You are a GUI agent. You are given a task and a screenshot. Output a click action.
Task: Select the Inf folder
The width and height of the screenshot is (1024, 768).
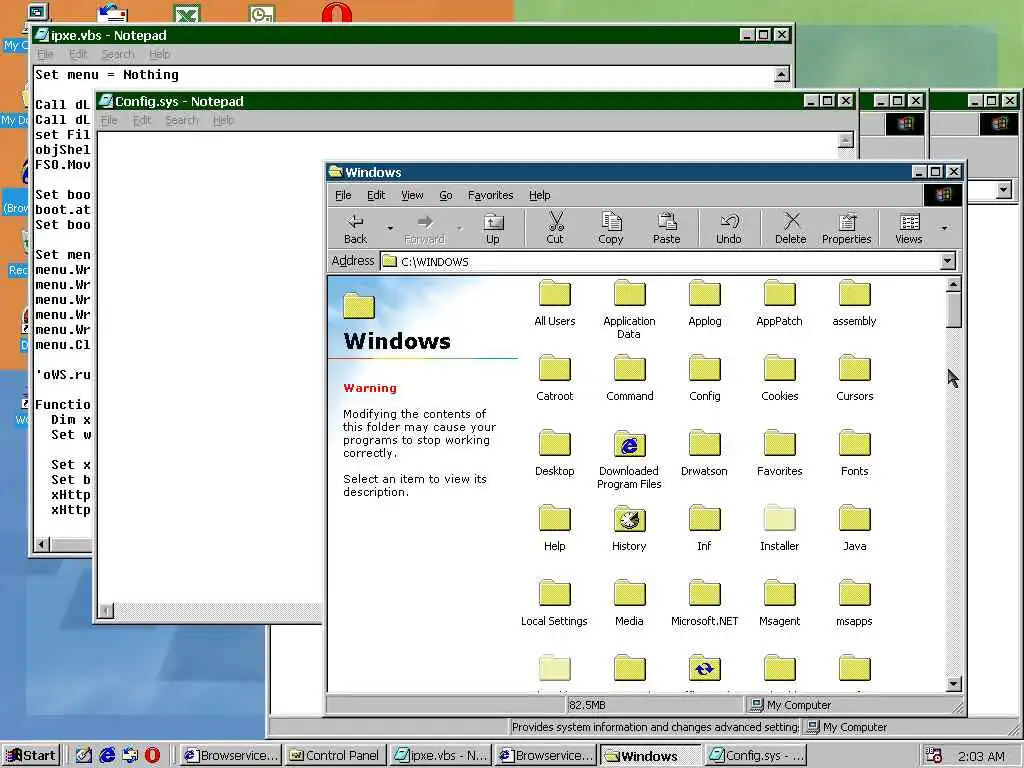pos(705,529)
